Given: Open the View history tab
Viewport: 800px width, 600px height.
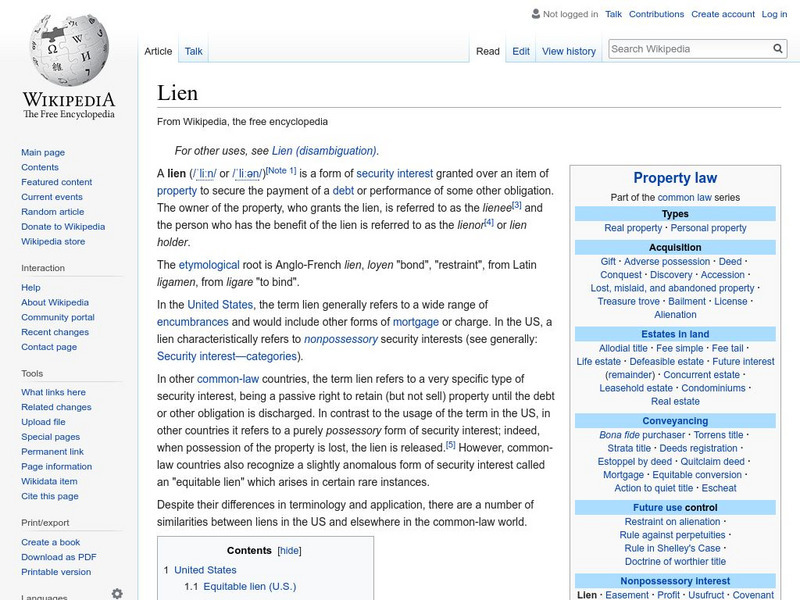Looking at the screenshot, I should coord(569,51).
